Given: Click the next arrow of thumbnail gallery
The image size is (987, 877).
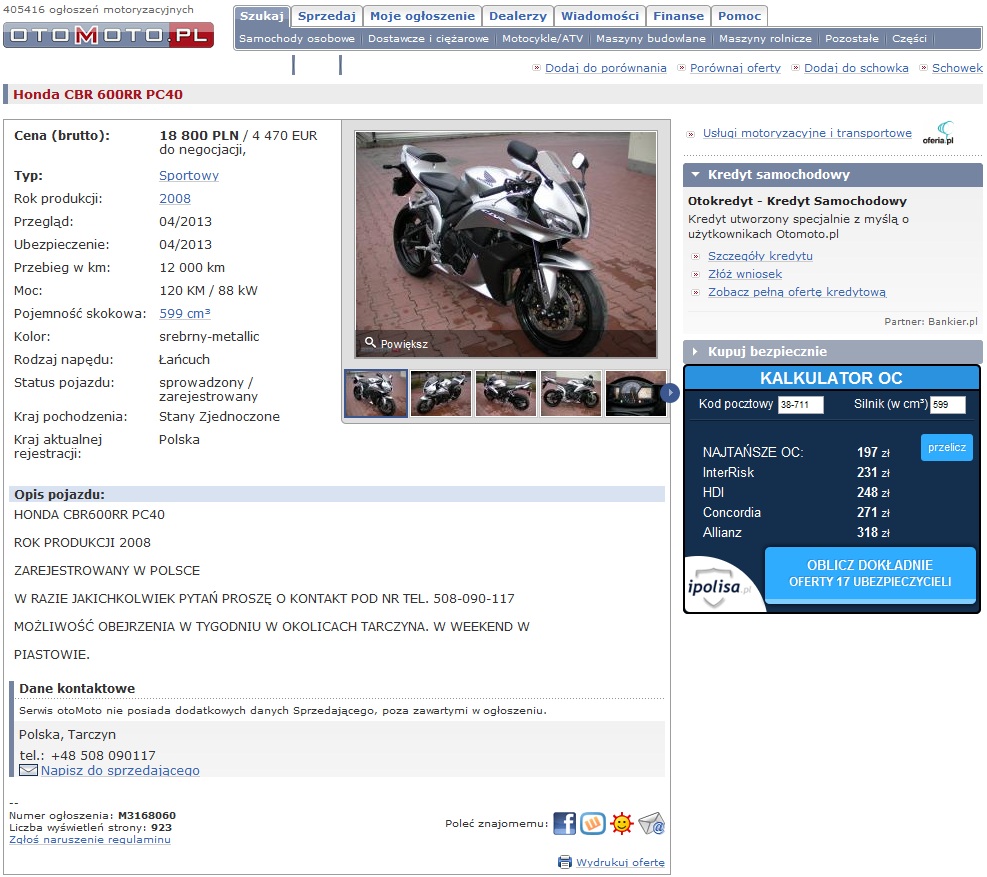Looking at the screenshot, I should (x=672, y=393).
